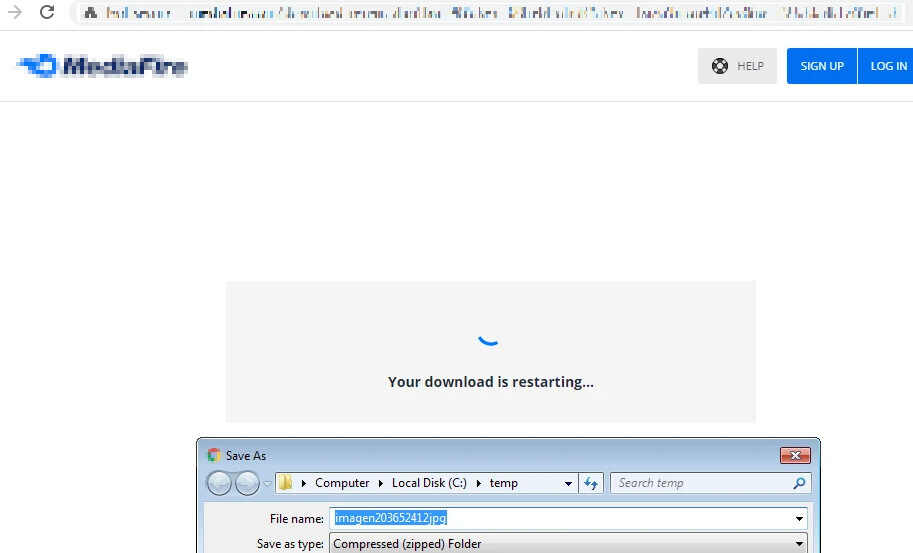The height and width of the screenshot is (553, 913).
Task: Click the blurred address bar URL
Action: tap(502, 13)
